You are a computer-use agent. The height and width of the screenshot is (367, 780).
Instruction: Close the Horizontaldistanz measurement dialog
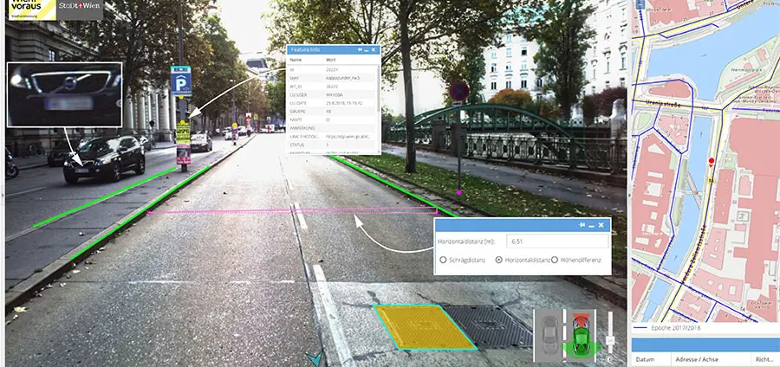pos(601,225)
